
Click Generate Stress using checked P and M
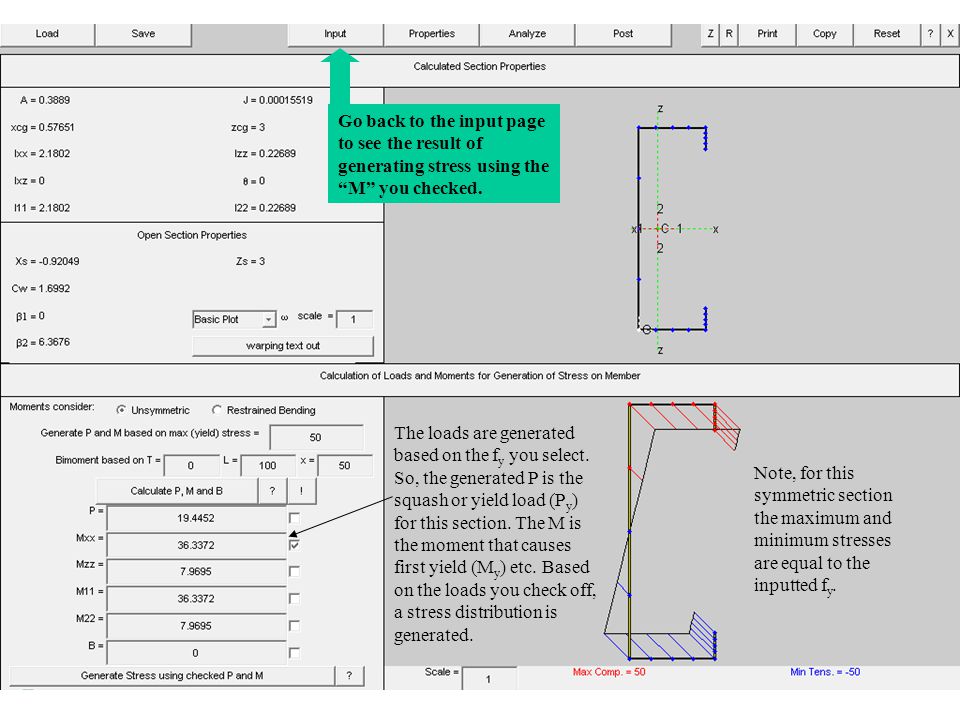click(x=172, y=676)
